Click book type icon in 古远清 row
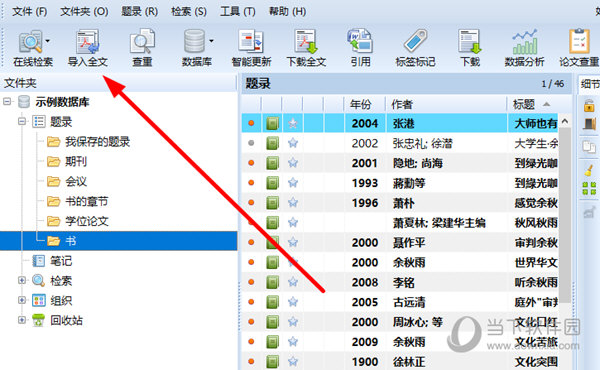The height and width of the screenshot is (370, 600). pyautogui.click(x=272, y=302)
